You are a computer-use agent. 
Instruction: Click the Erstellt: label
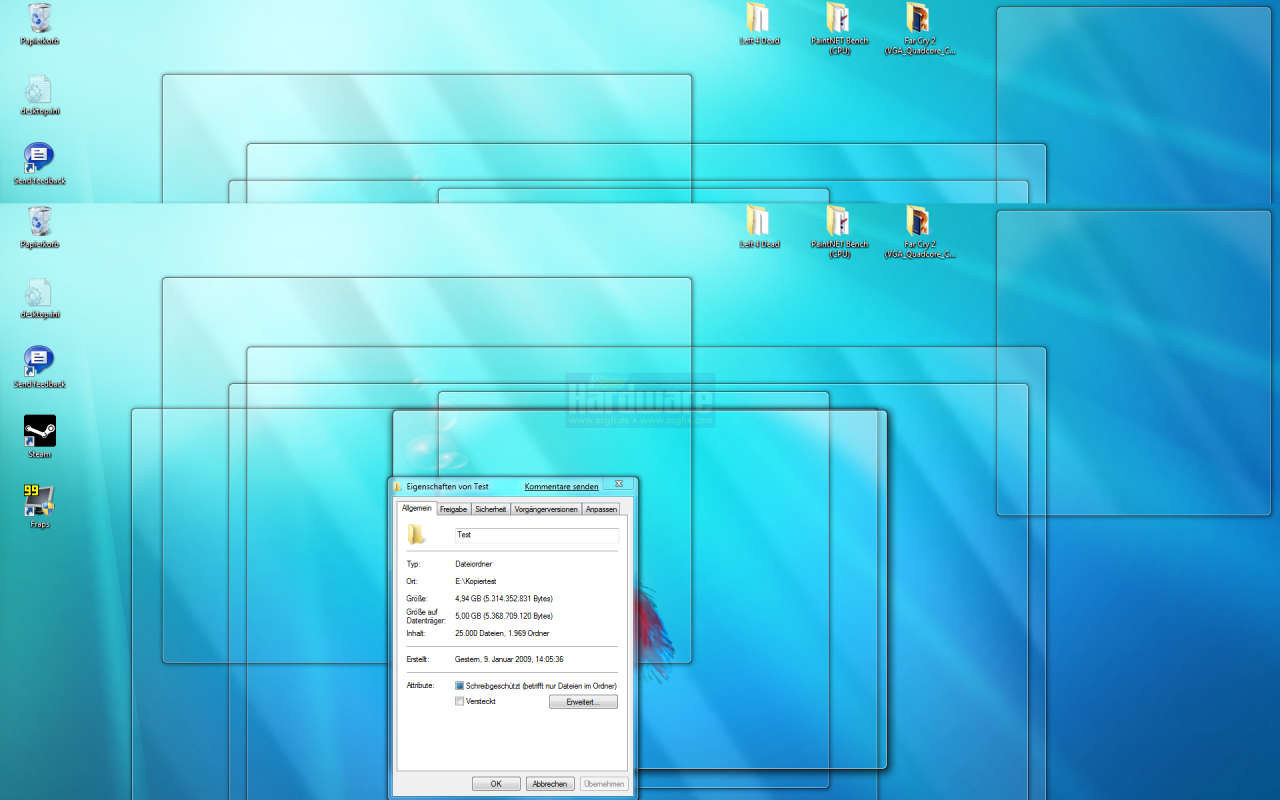click(417, 659)
